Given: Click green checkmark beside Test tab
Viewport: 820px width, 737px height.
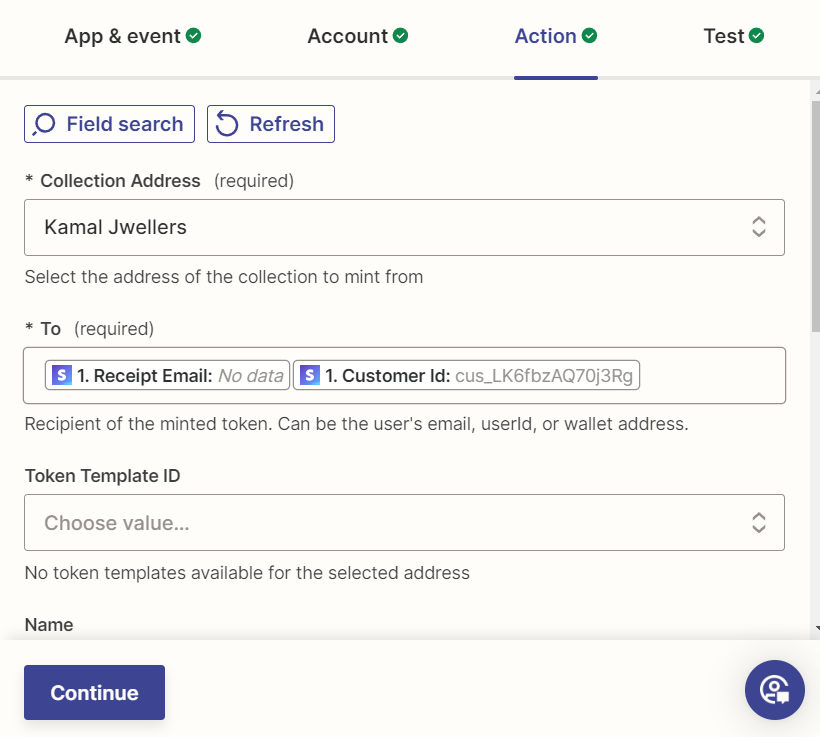Looking at the screenshot, I should click(x=757, y=36).
